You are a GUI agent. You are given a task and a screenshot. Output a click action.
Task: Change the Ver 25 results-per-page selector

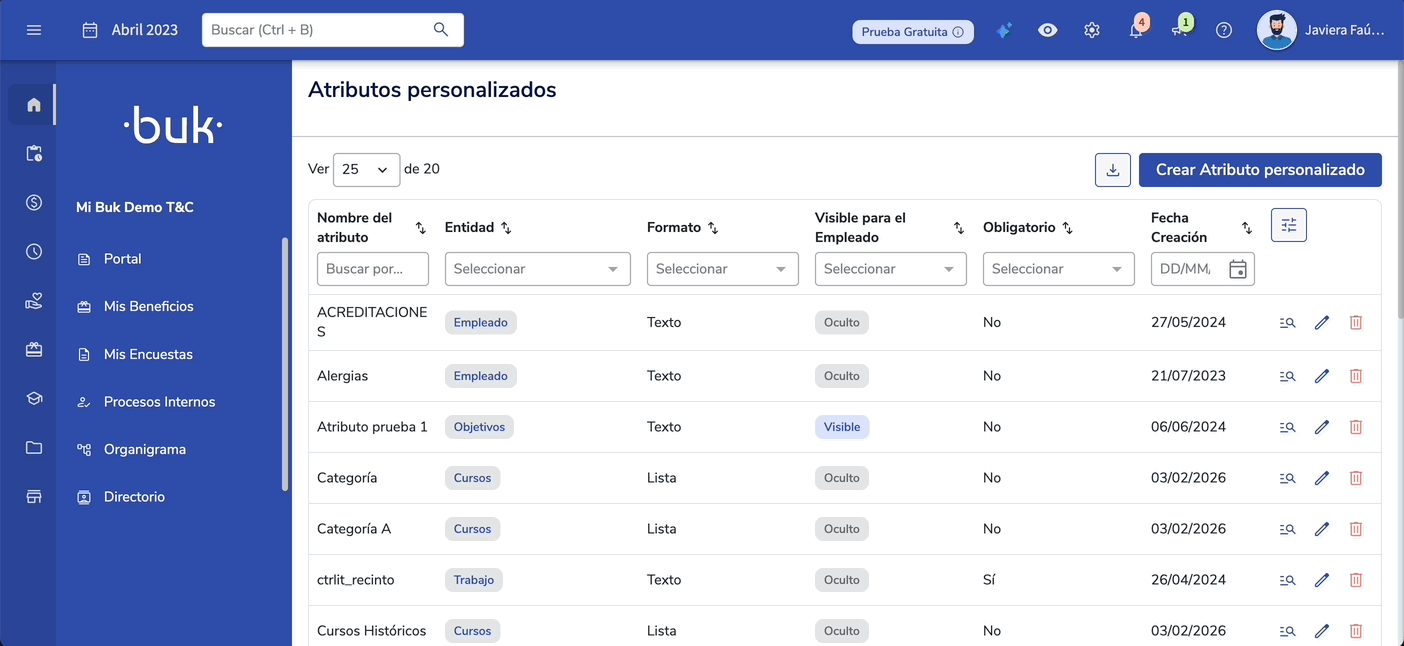[x=366, y=169]
